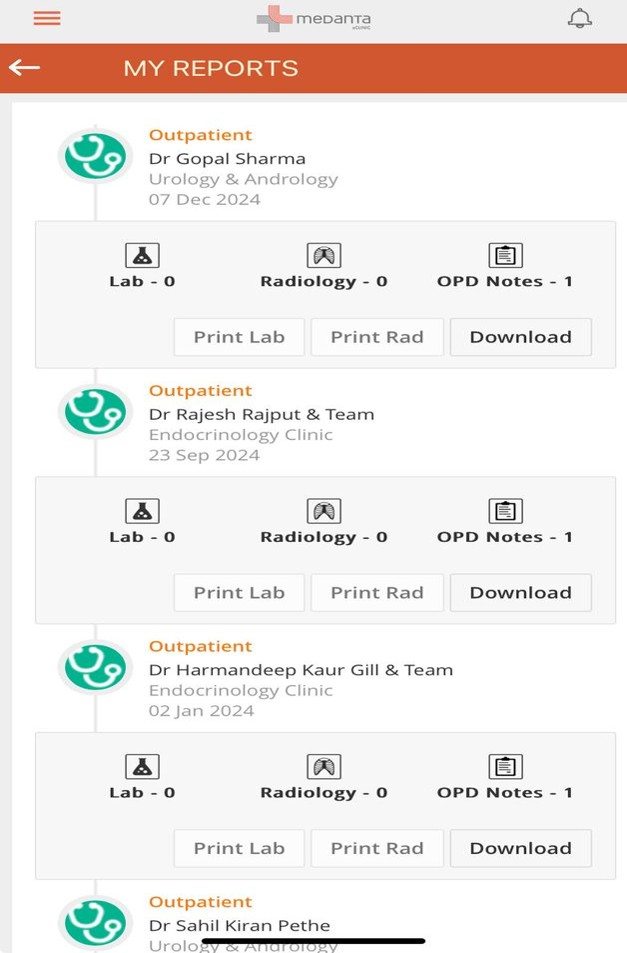Download Dr Harmandeep Kaur Gill's report
This screenshot has height=953, width=627.
521,848
